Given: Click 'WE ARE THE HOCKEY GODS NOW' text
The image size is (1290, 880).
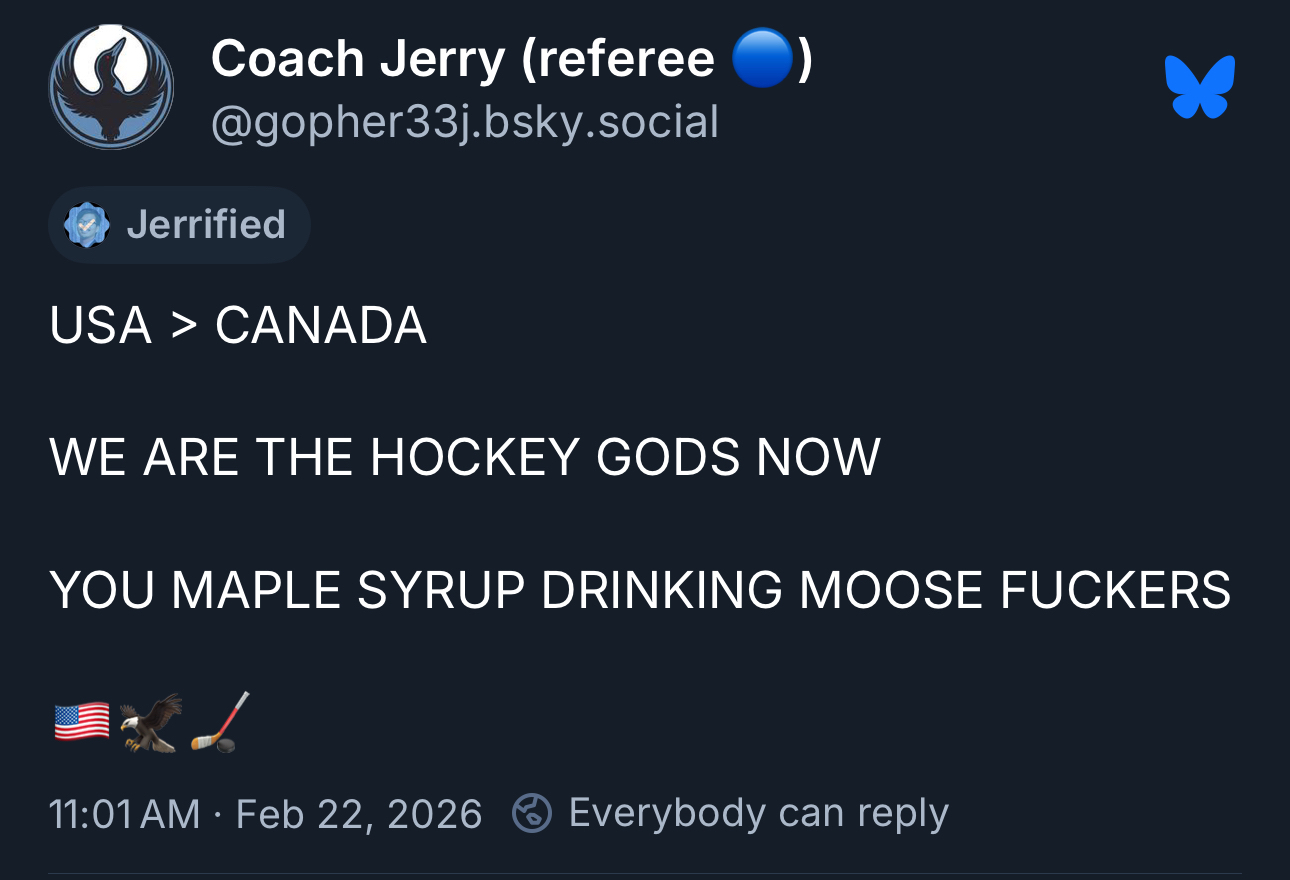Looking at the screenshot, I should (465, 457).
